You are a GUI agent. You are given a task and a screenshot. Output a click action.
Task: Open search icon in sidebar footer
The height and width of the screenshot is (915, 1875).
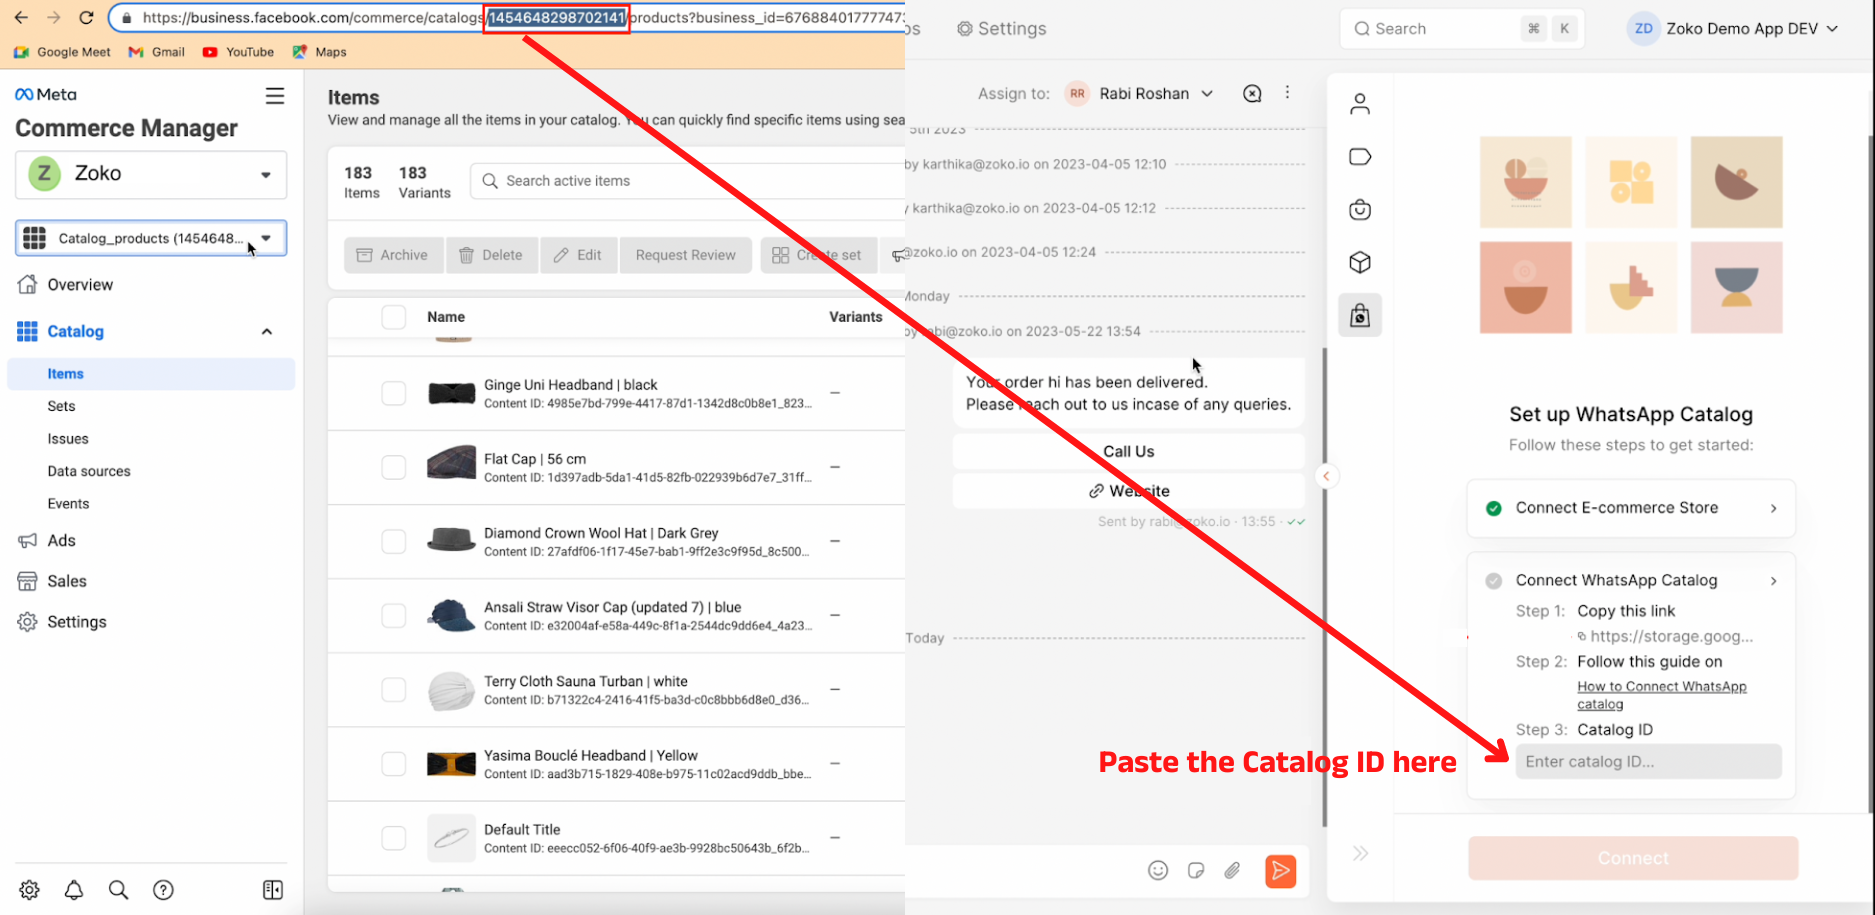click(x=118, y=890)
